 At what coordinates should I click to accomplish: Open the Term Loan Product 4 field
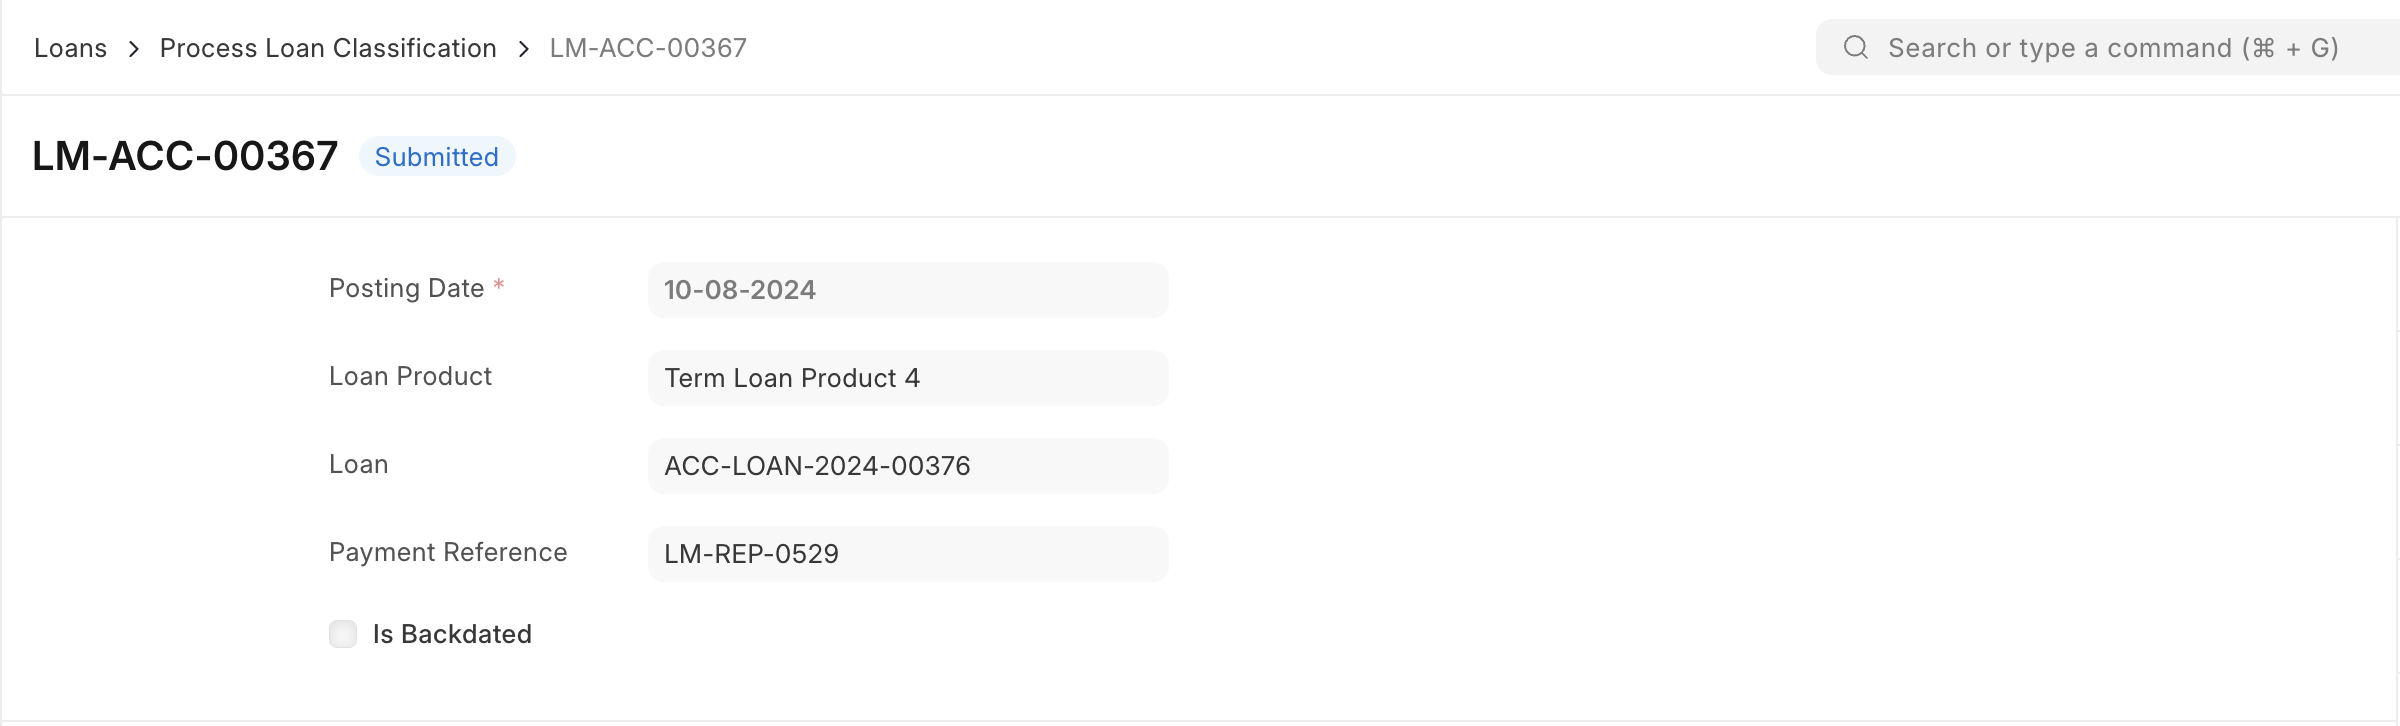(x=908, y=378)
